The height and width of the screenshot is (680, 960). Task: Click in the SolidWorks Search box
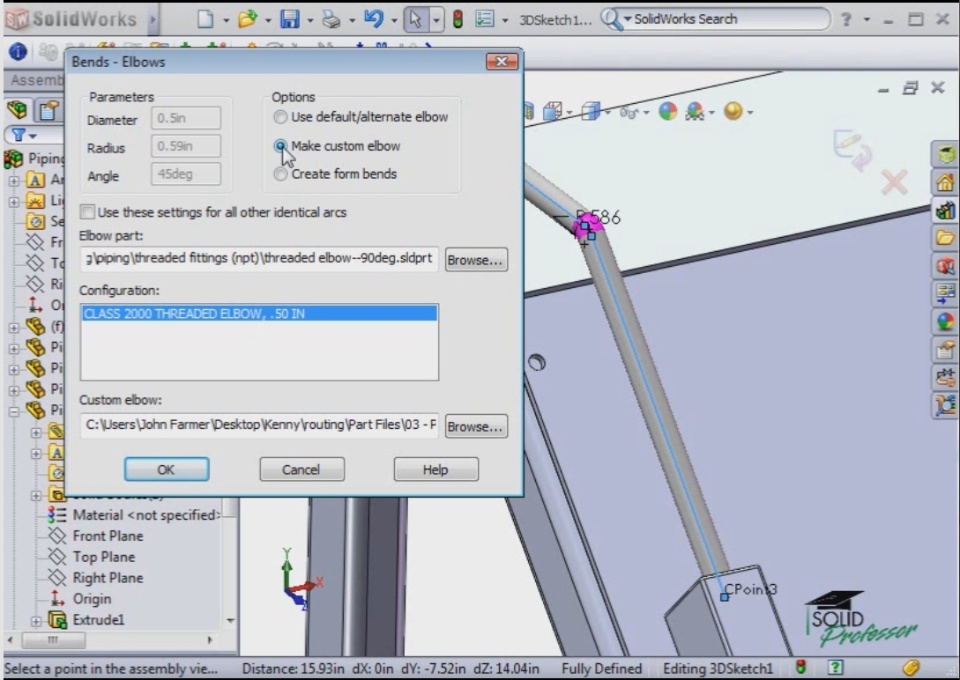729,19
